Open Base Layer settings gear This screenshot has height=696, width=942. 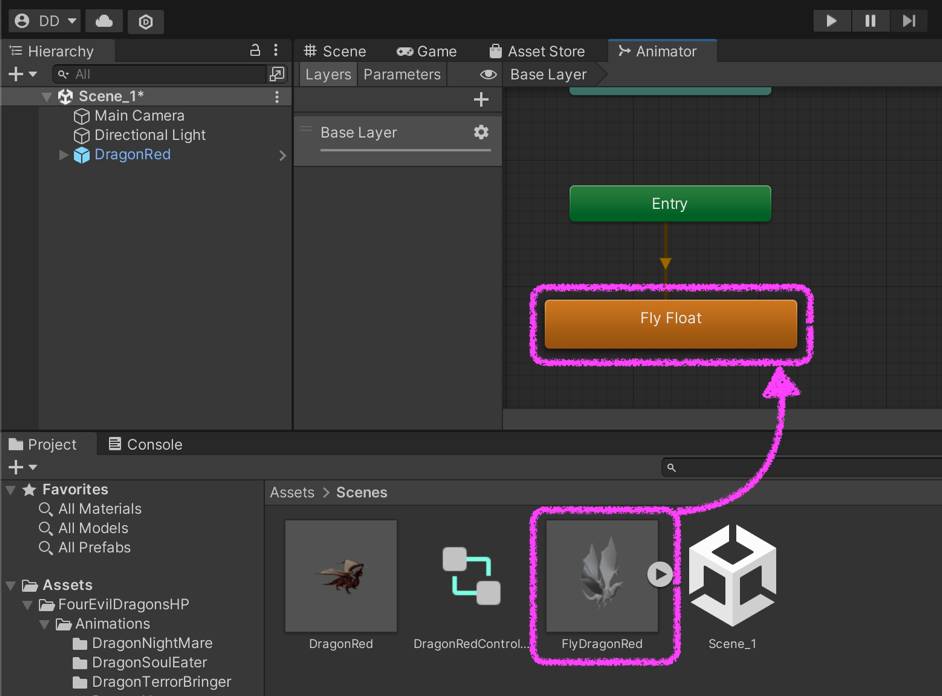[x=481, y=132]
